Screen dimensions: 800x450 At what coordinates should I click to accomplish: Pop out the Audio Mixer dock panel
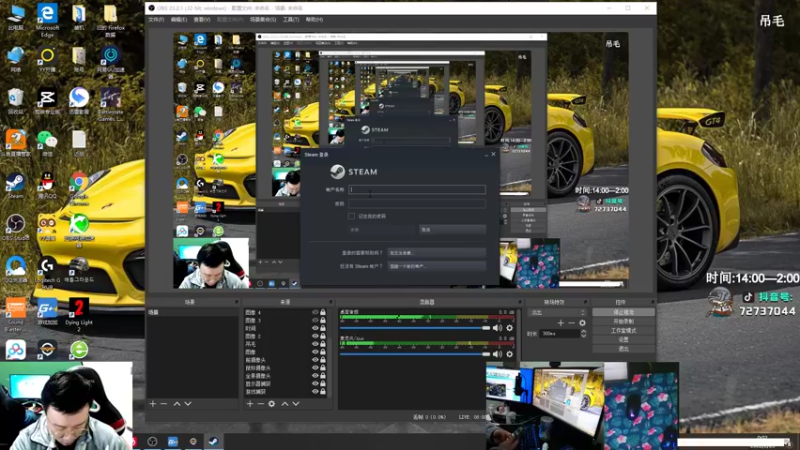[519, 302]
